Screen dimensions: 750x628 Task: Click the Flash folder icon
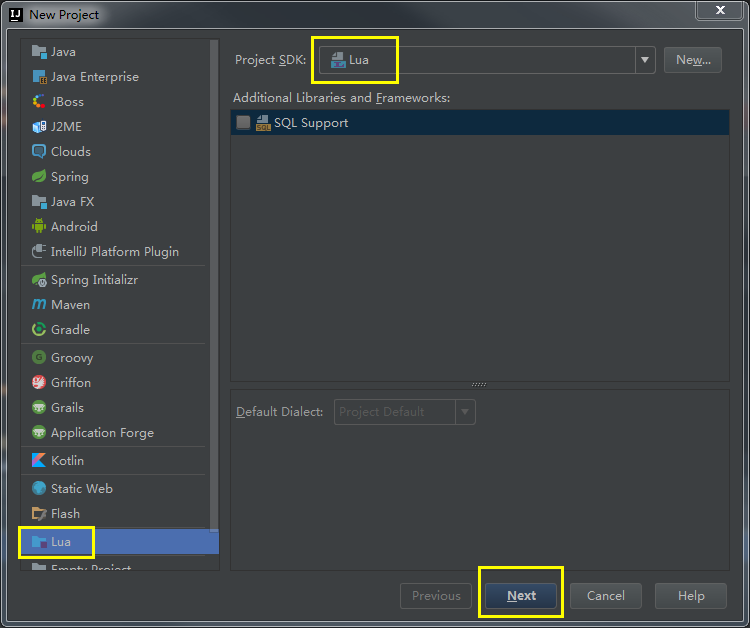39,514
